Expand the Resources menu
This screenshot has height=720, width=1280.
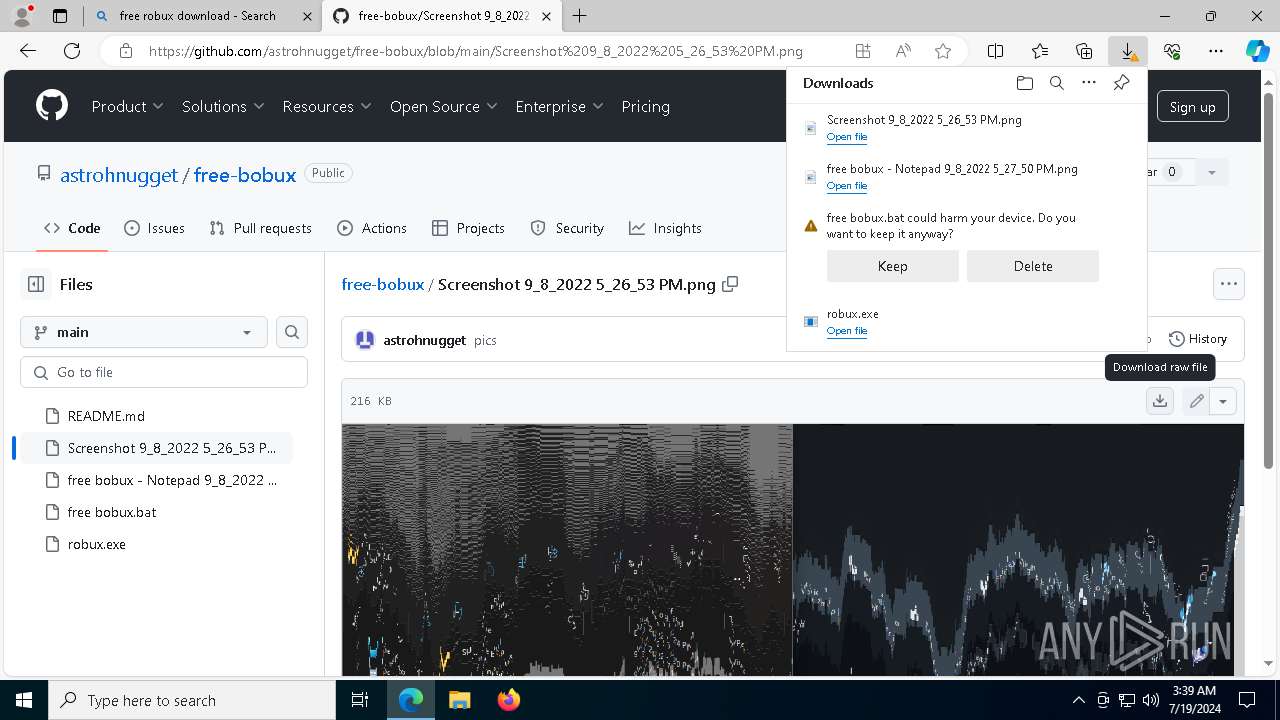pos(327,106)
